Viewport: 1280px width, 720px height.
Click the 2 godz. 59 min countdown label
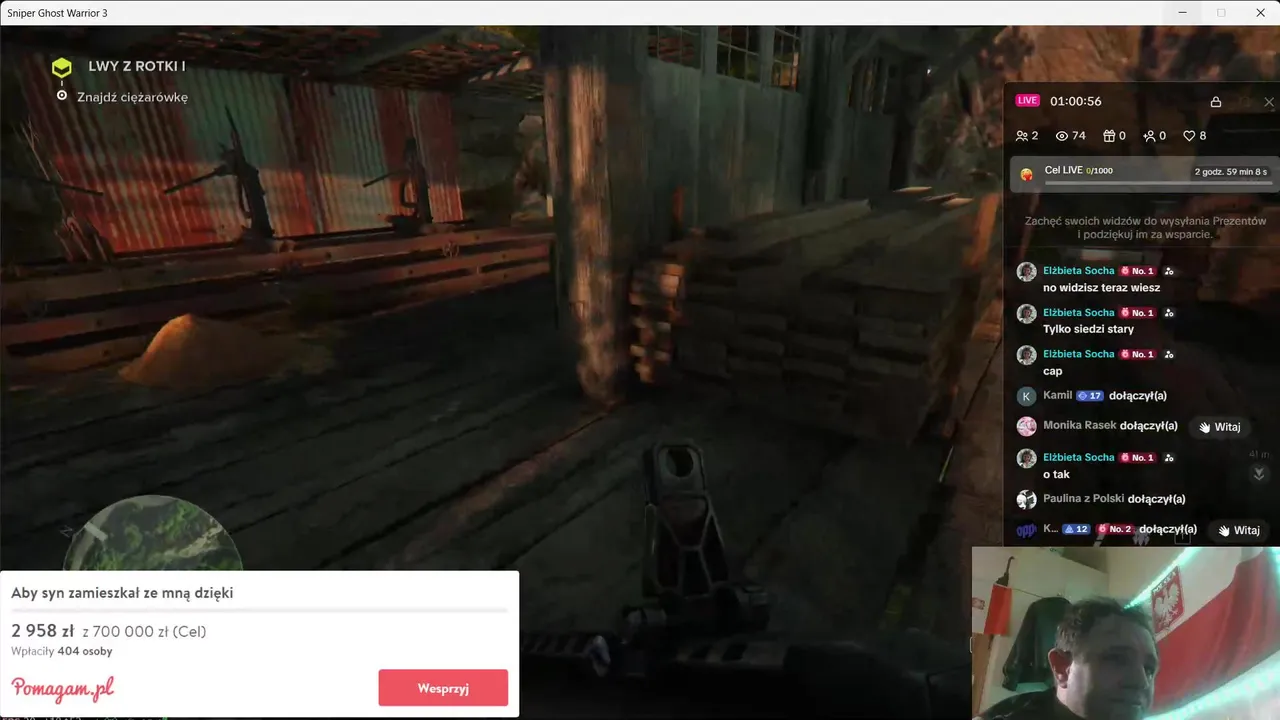1232,172
